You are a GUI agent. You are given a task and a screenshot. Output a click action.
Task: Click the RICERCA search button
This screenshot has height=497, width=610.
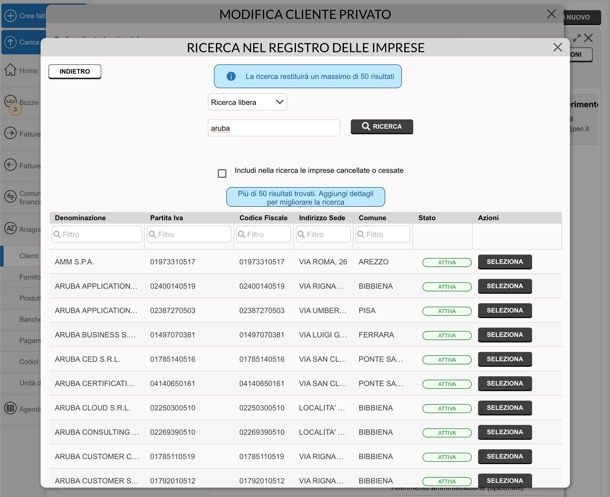(382, 127)
